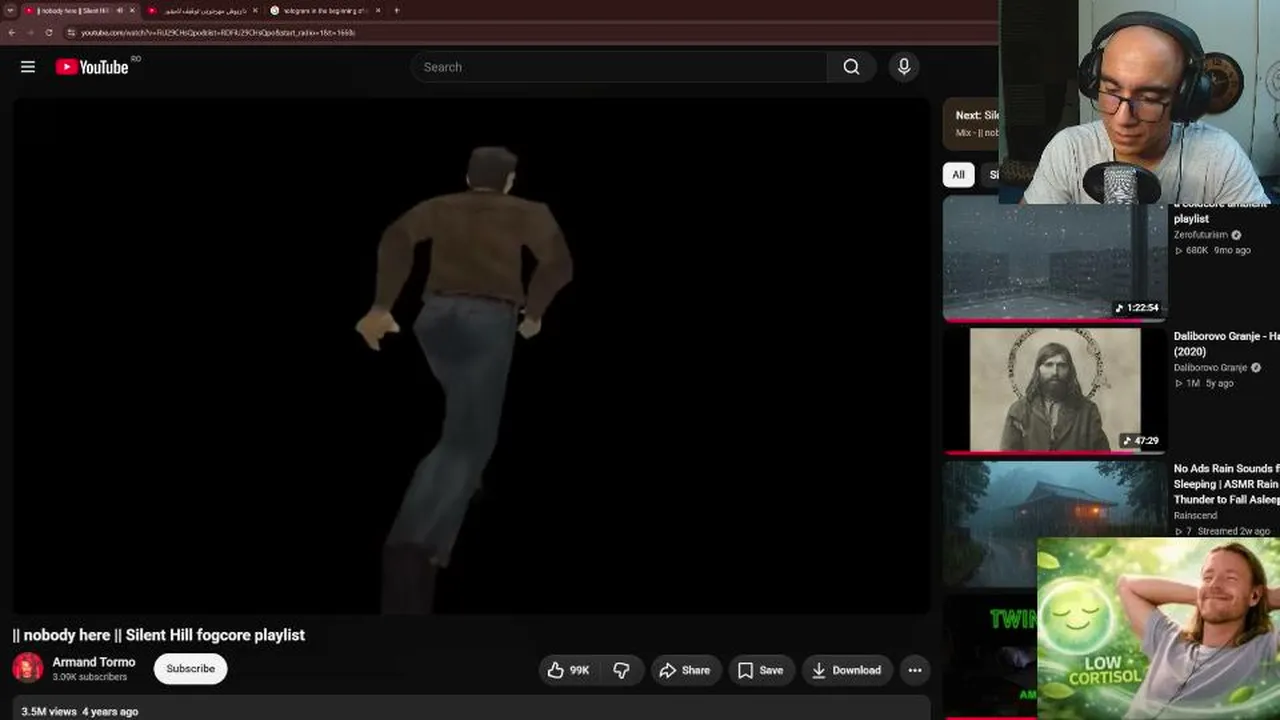
Task: Go to YouTube home via logo
Action: (92, 67)
